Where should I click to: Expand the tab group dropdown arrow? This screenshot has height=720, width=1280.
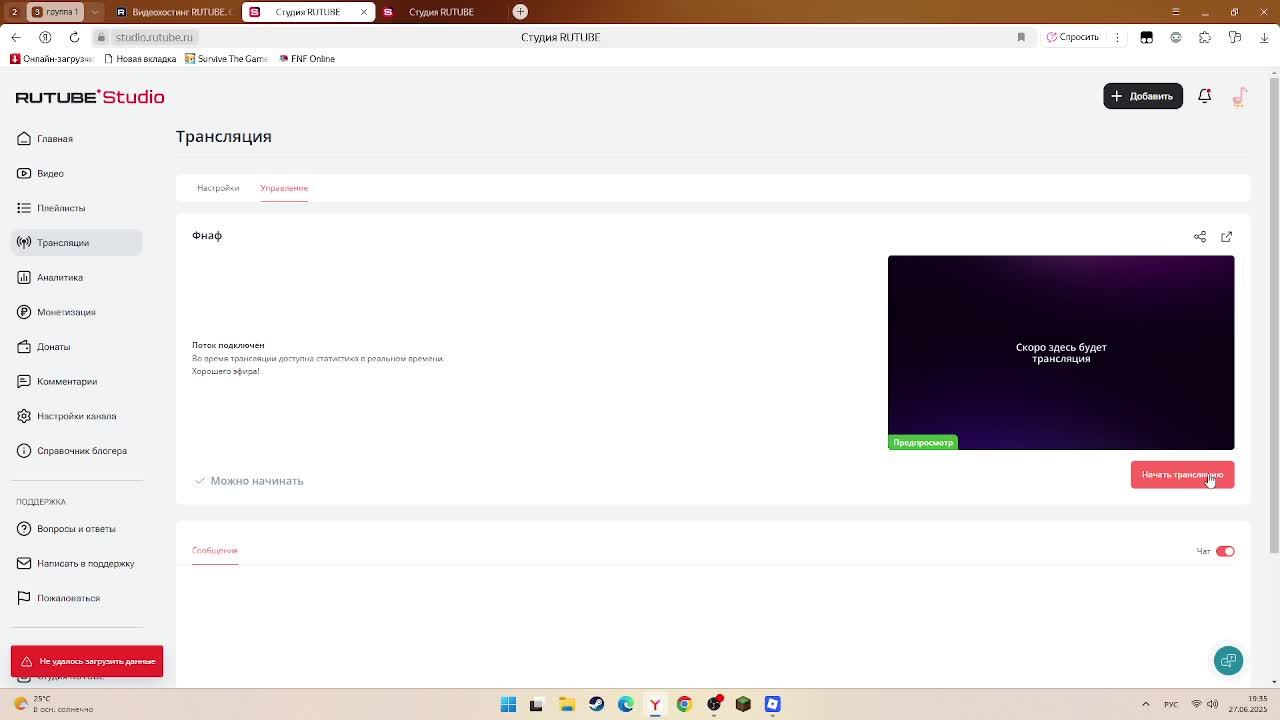click(95, 12)
